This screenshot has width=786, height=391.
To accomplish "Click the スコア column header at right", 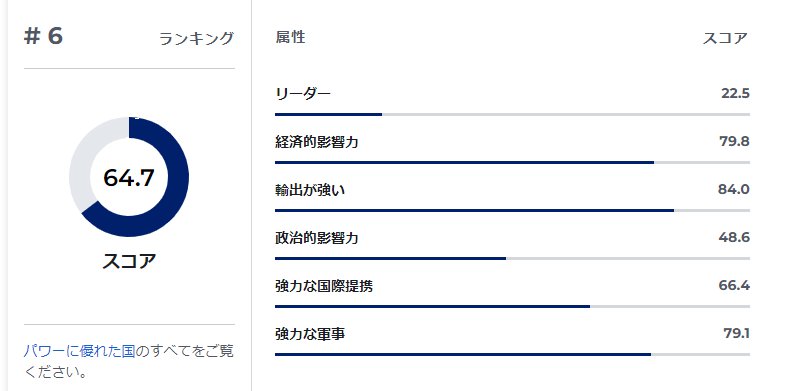I will pos(725,38).
